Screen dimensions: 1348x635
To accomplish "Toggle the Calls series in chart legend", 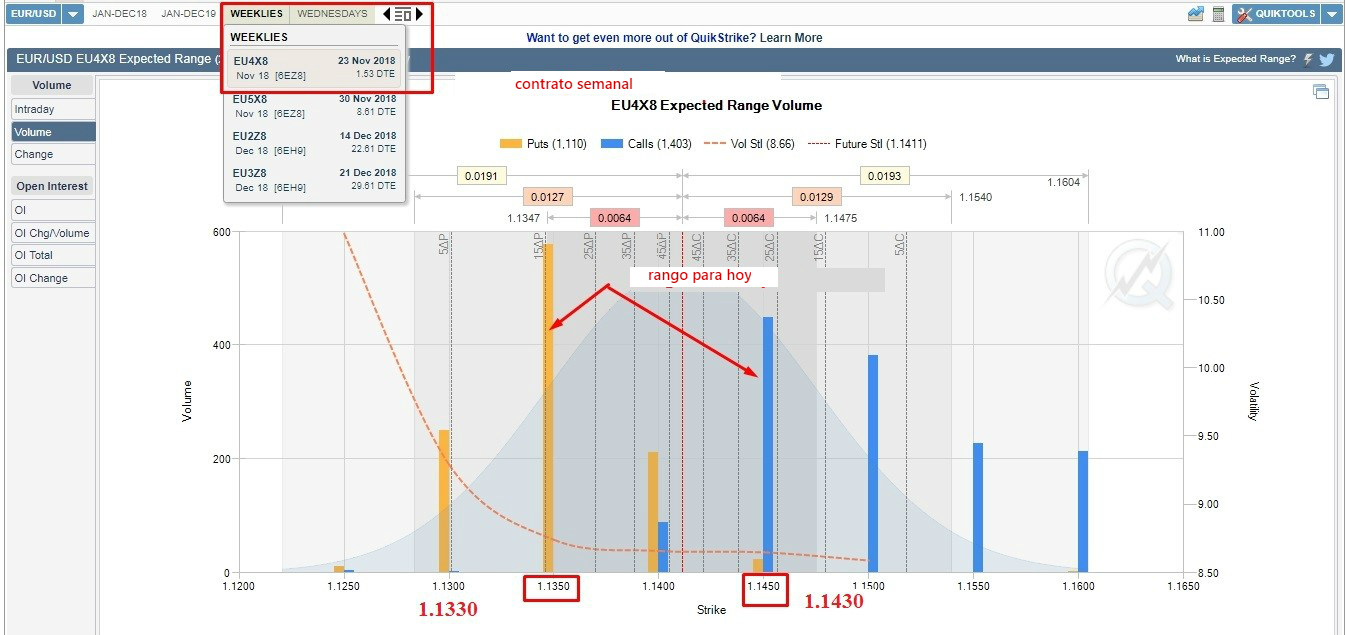I will pos(645,144).
